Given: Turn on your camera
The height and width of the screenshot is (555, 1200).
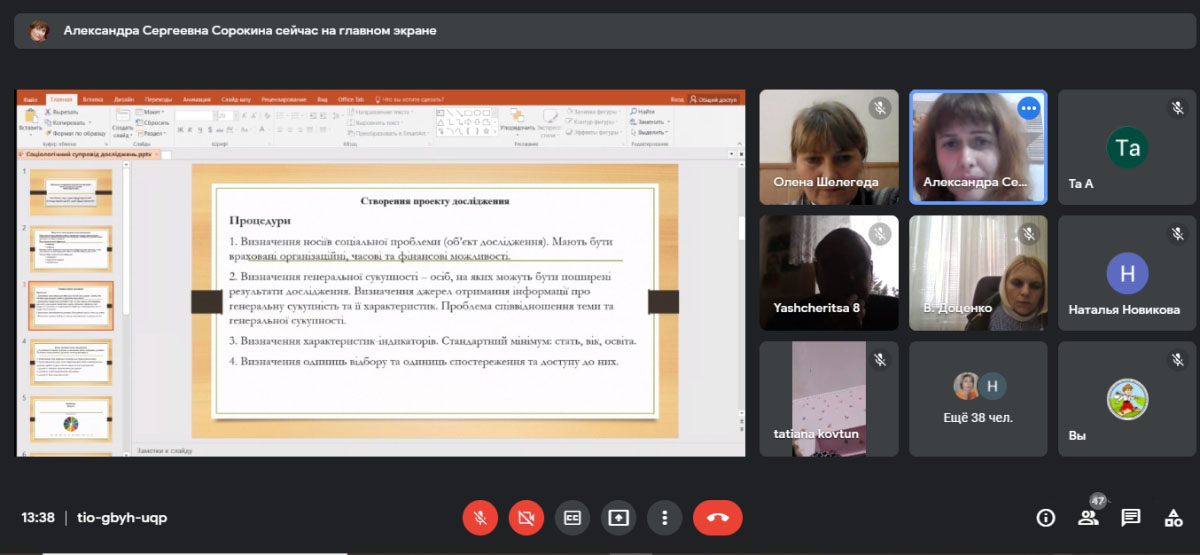Looking at the screenshot, I should [x=526, y=518].
